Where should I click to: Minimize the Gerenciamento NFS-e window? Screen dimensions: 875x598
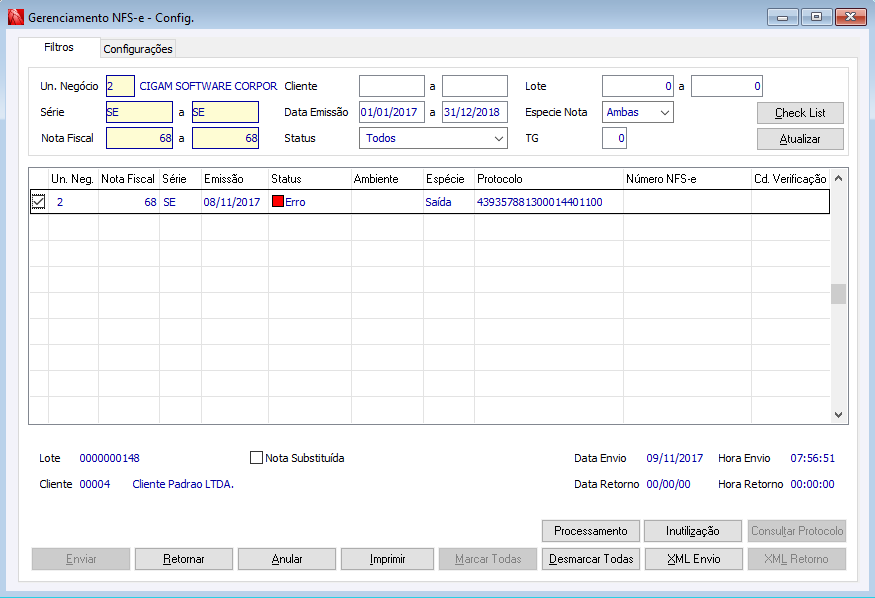[783, 17]
